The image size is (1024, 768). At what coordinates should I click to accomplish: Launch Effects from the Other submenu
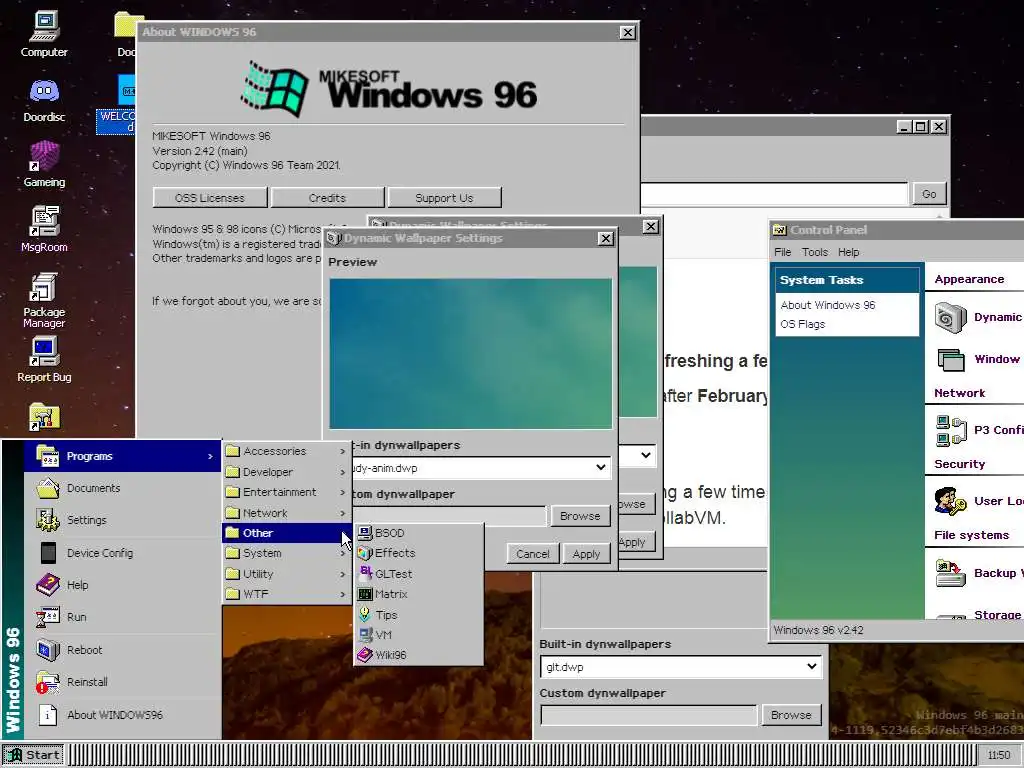419,553
